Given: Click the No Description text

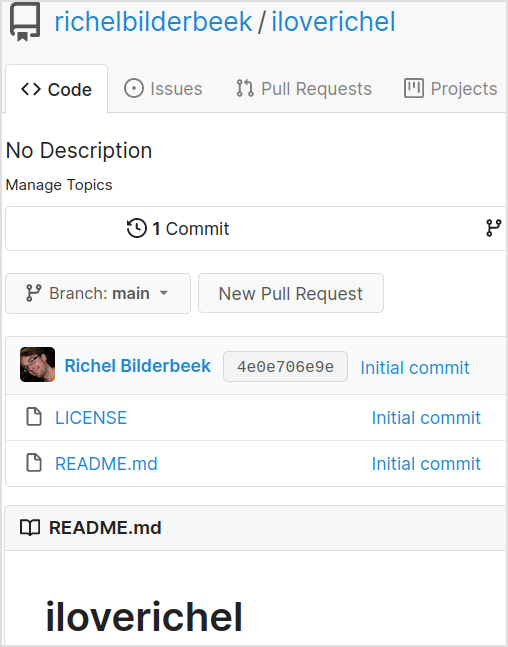Looking at the screenshot, I should click(x=79, y=150).
